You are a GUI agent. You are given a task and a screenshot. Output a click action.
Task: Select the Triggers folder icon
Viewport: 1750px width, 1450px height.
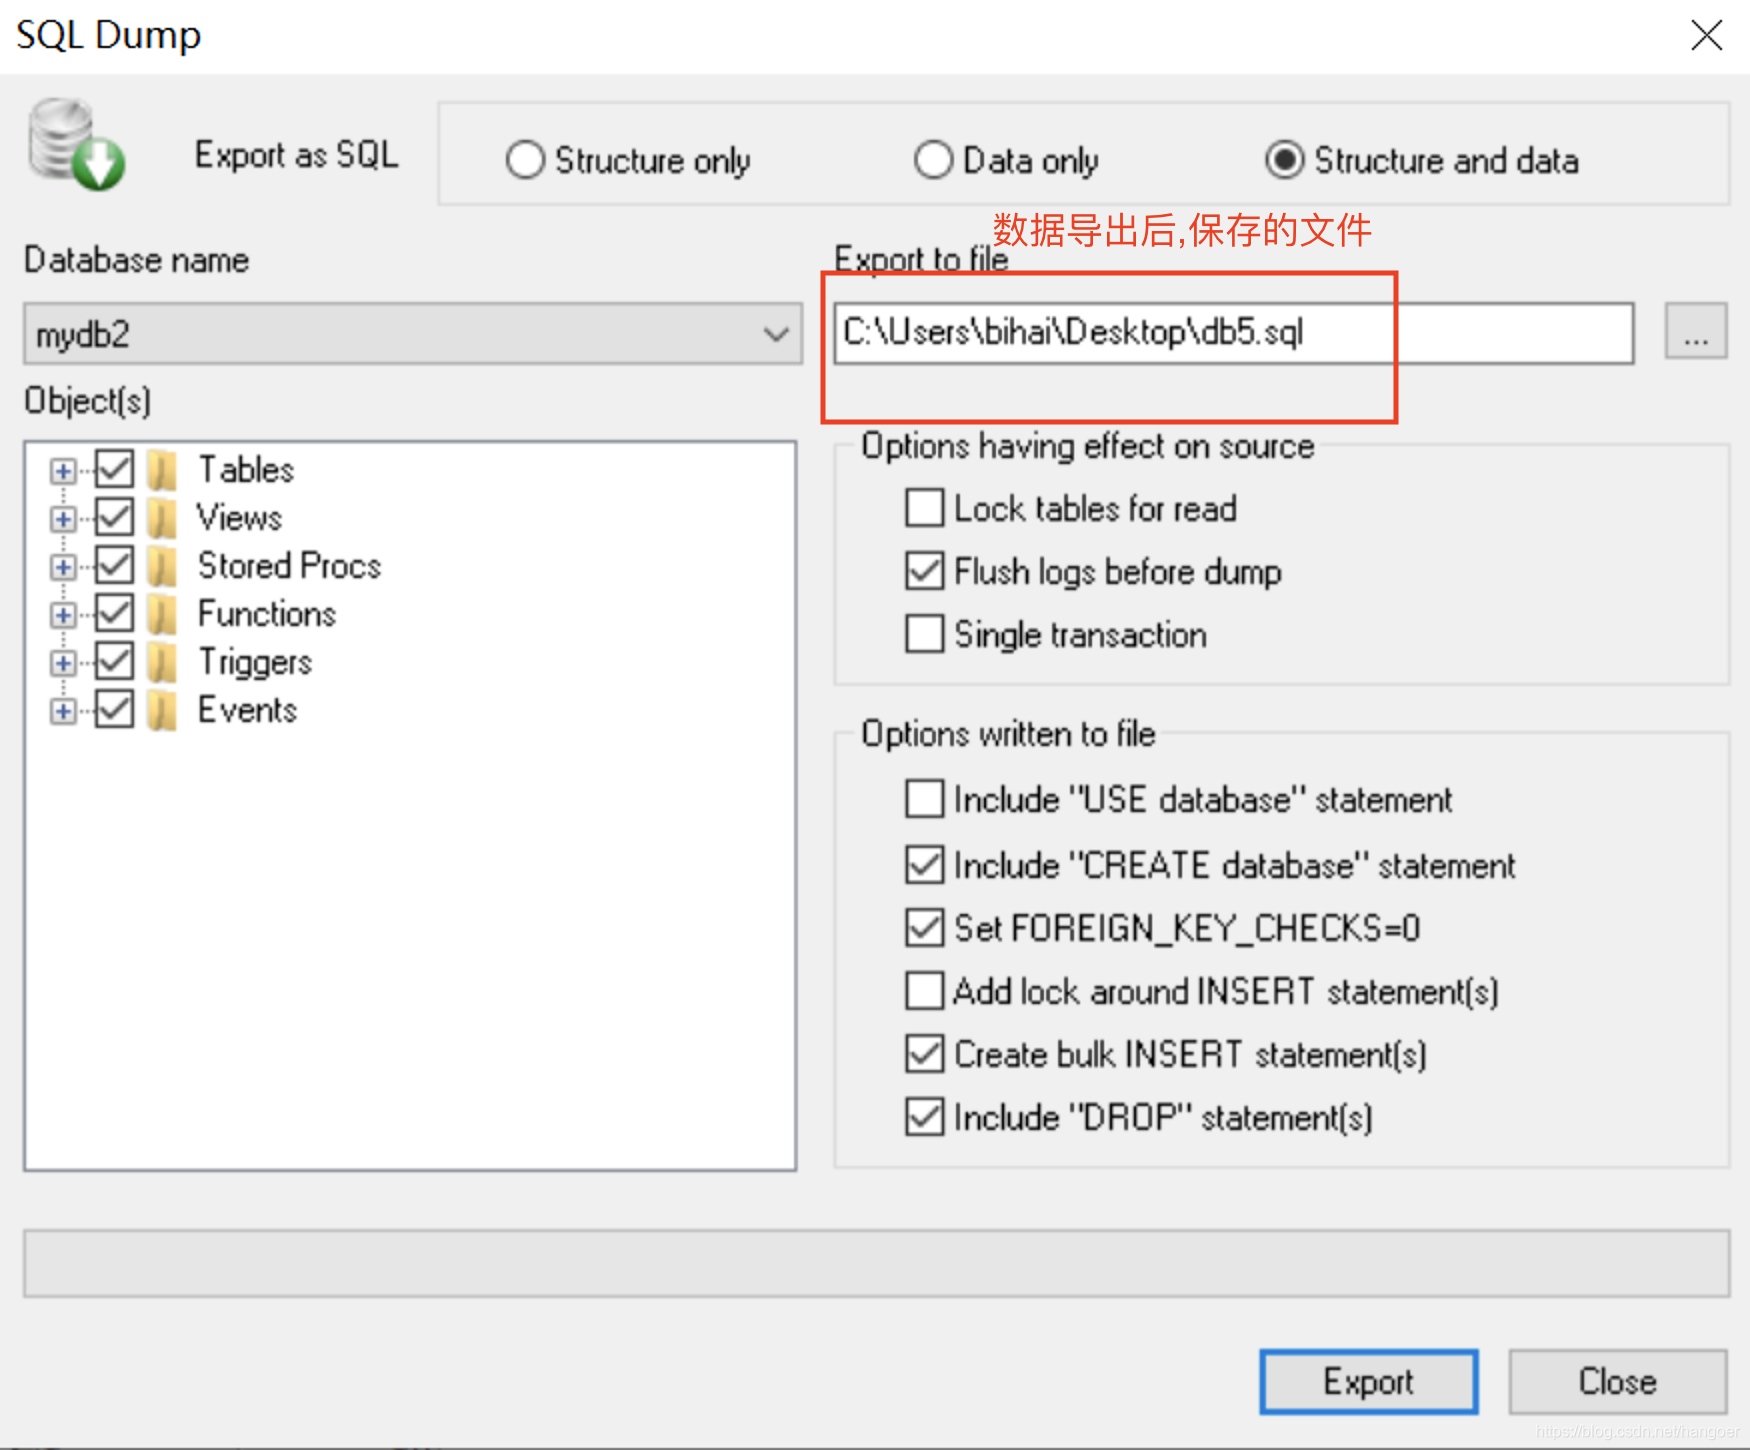(162, 662)
